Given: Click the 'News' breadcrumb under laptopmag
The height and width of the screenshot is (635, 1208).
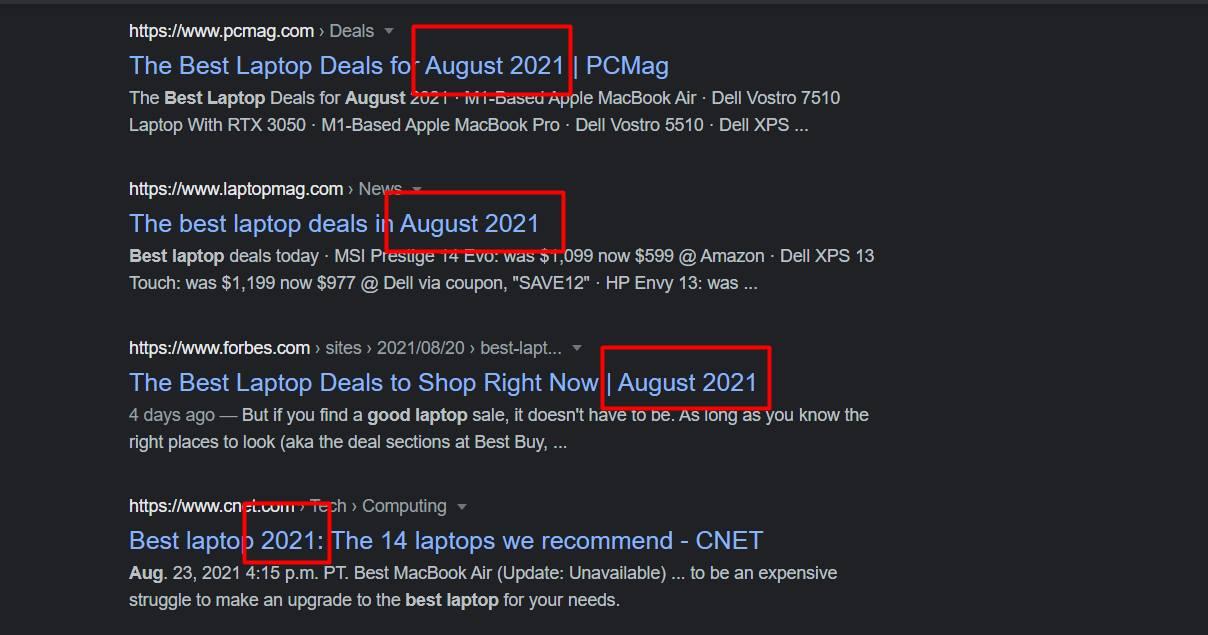Looking at the screenshot, I should [380, 189].
